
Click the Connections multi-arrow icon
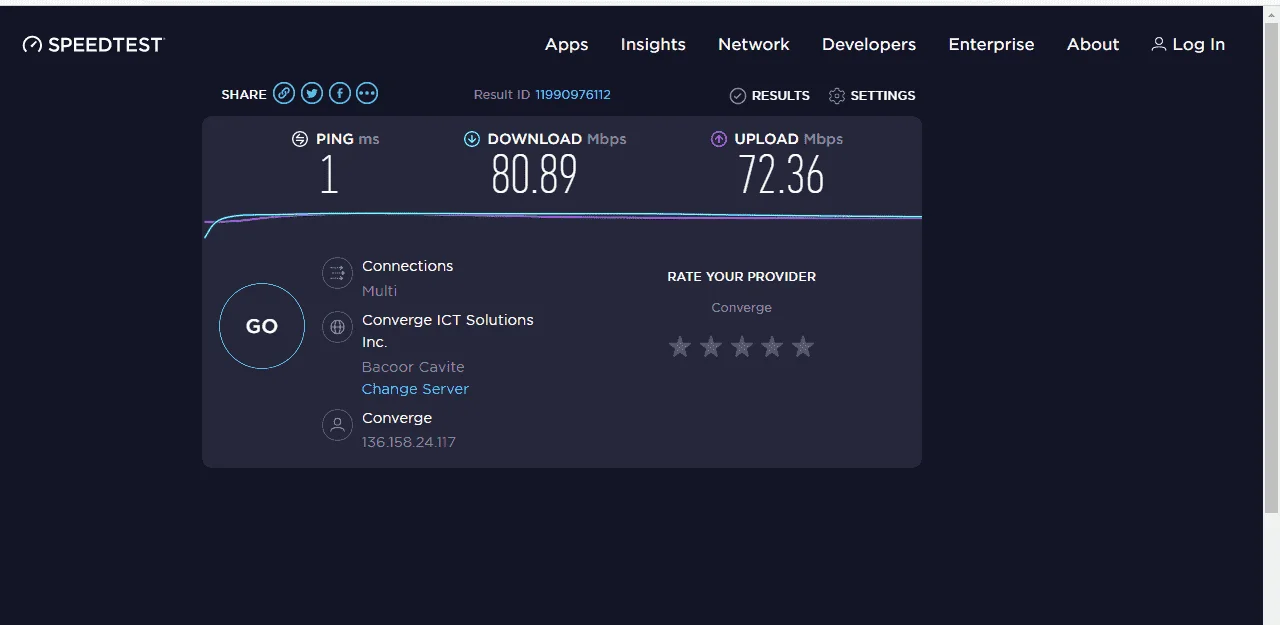[x=337, y=273]
